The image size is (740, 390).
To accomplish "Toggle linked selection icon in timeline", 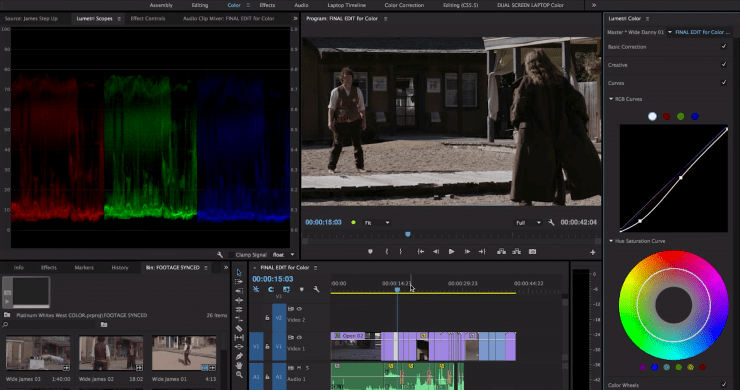I will [x=286, y=289].
